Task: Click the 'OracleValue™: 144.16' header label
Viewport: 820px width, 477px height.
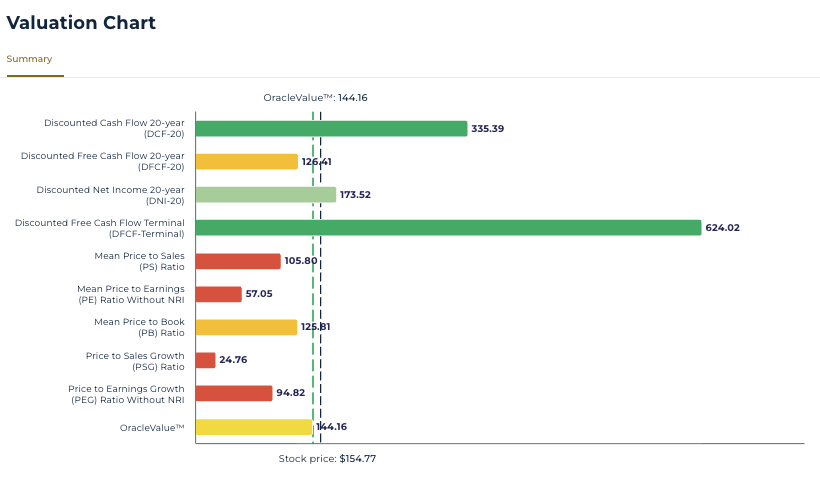Action: (x=315, y=98)
